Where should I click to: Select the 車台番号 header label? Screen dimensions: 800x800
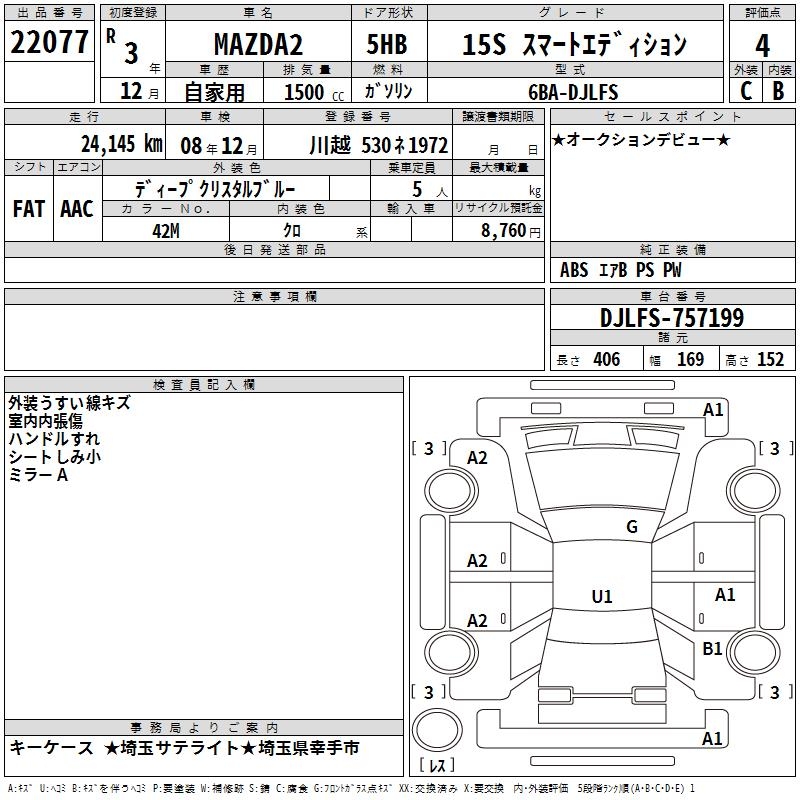click(x=673, y=296)
